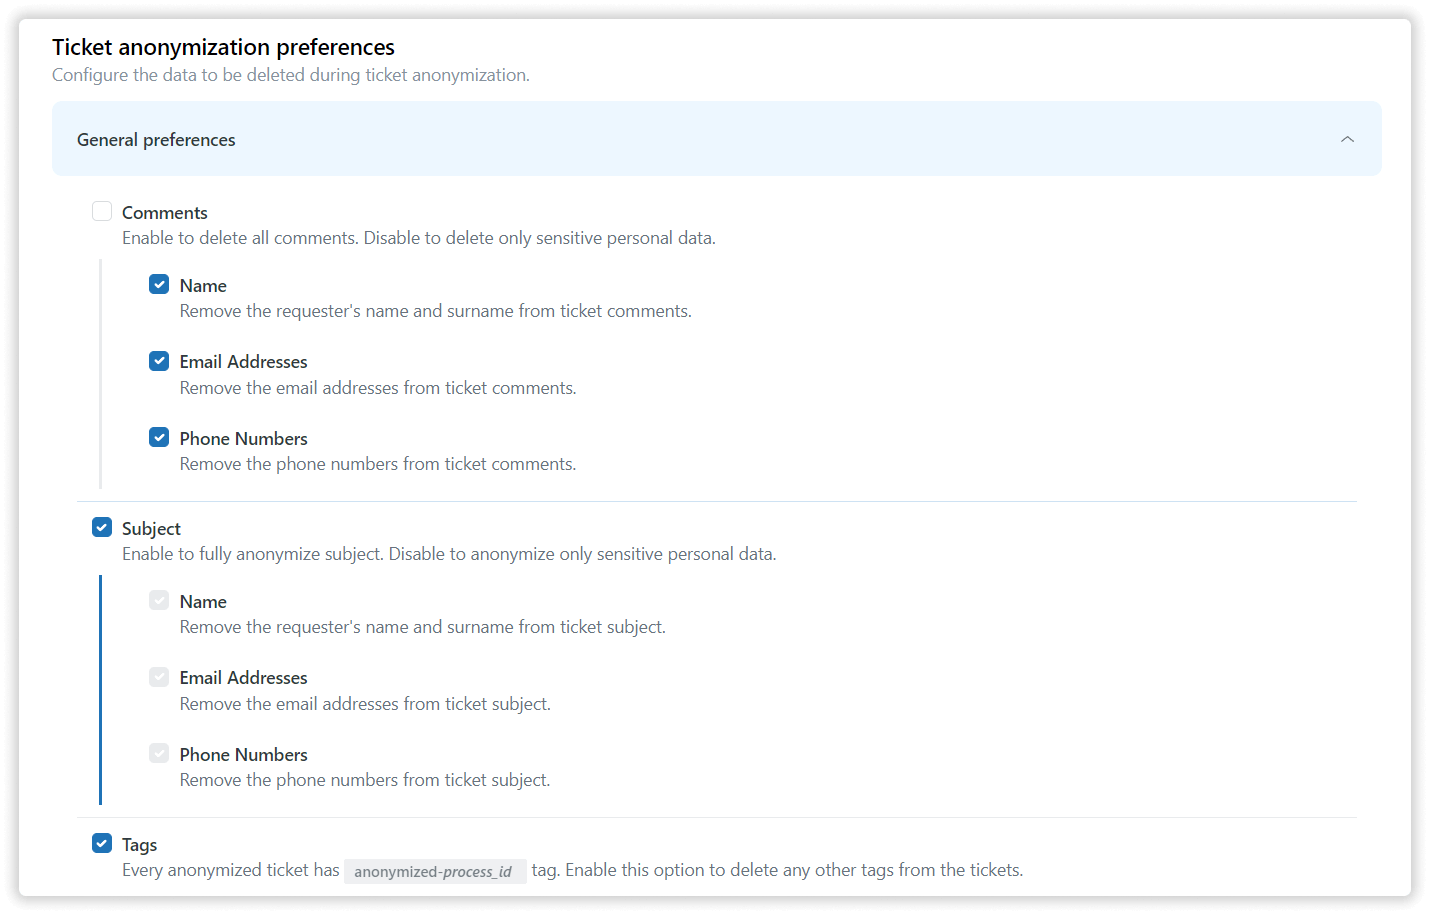Click Email Addresses label under Subject
This screenshot has height=915, width=1430.
[243, 678]
